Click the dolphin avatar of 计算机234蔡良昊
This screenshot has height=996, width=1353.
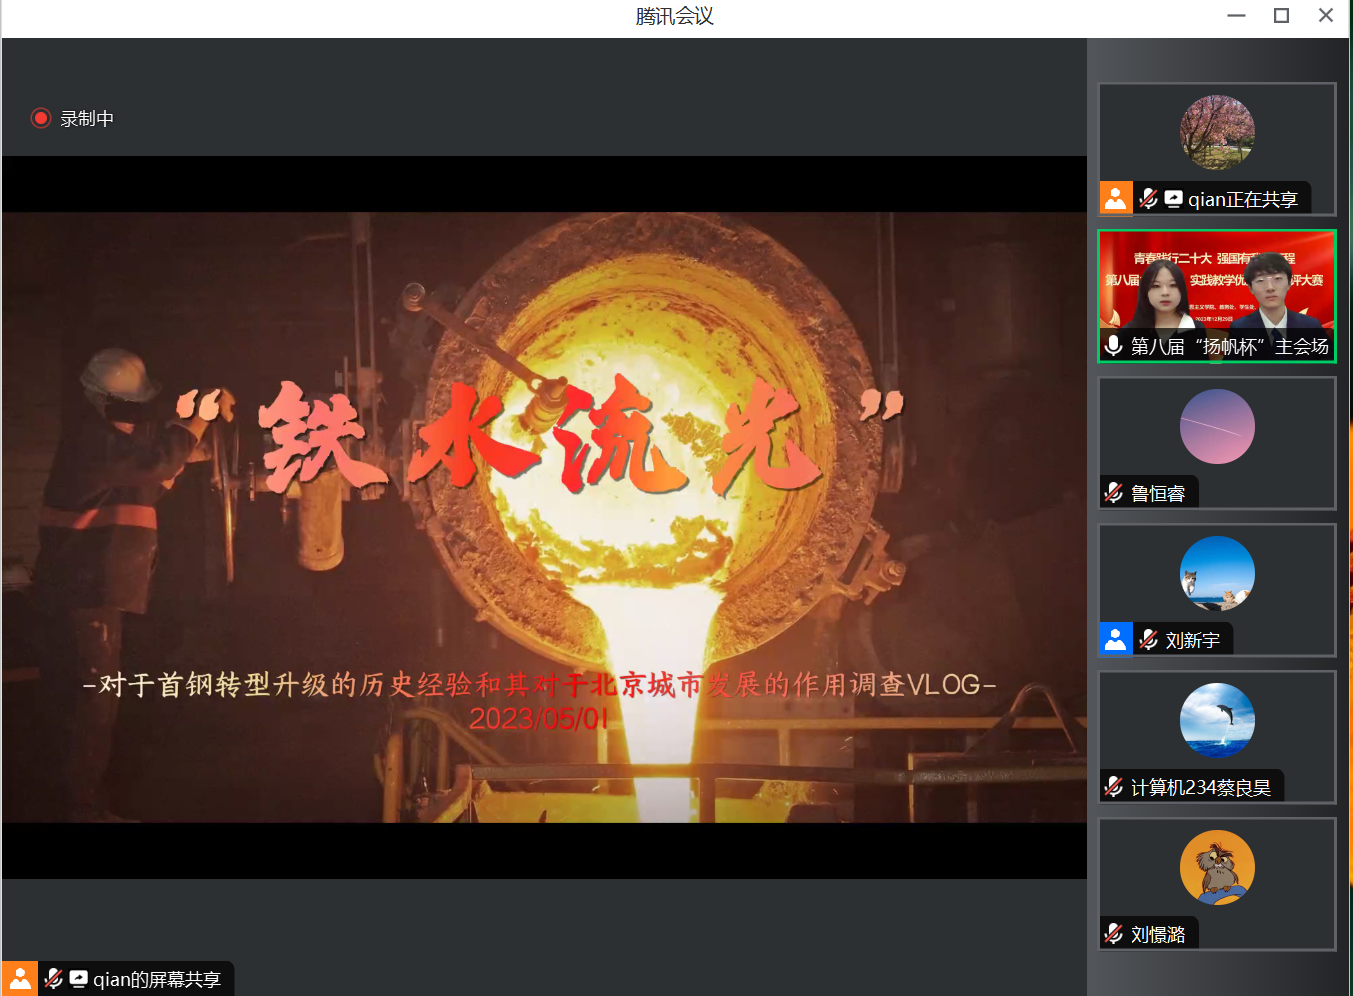1216,721
